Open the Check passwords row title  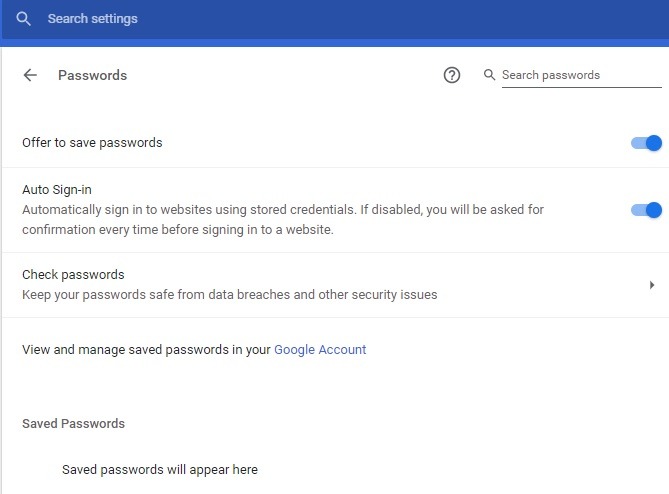pos(73,275)
